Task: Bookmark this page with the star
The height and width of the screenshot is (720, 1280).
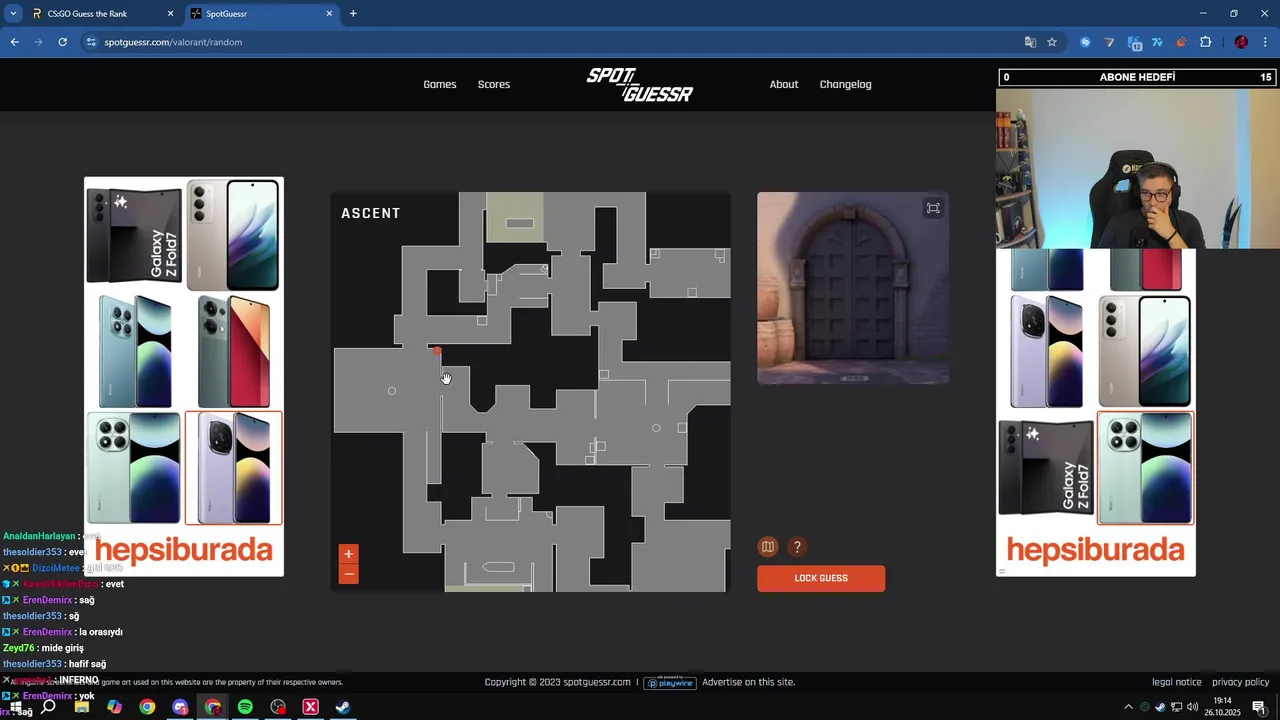Action: click(x=1052, y=42)
